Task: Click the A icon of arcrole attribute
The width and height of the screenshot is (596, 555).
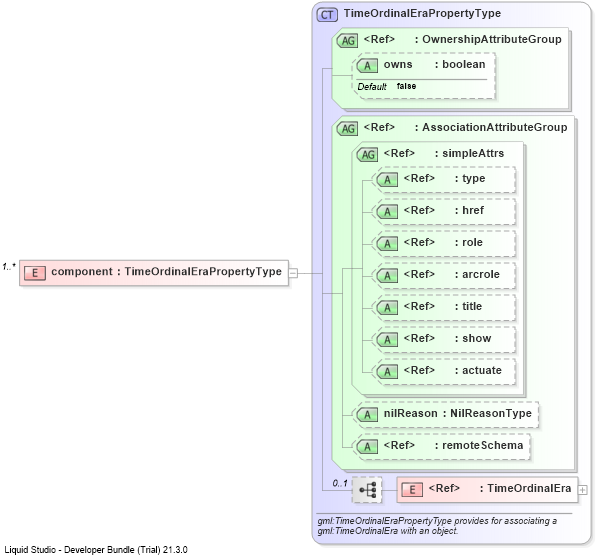Action: [387, 276]
